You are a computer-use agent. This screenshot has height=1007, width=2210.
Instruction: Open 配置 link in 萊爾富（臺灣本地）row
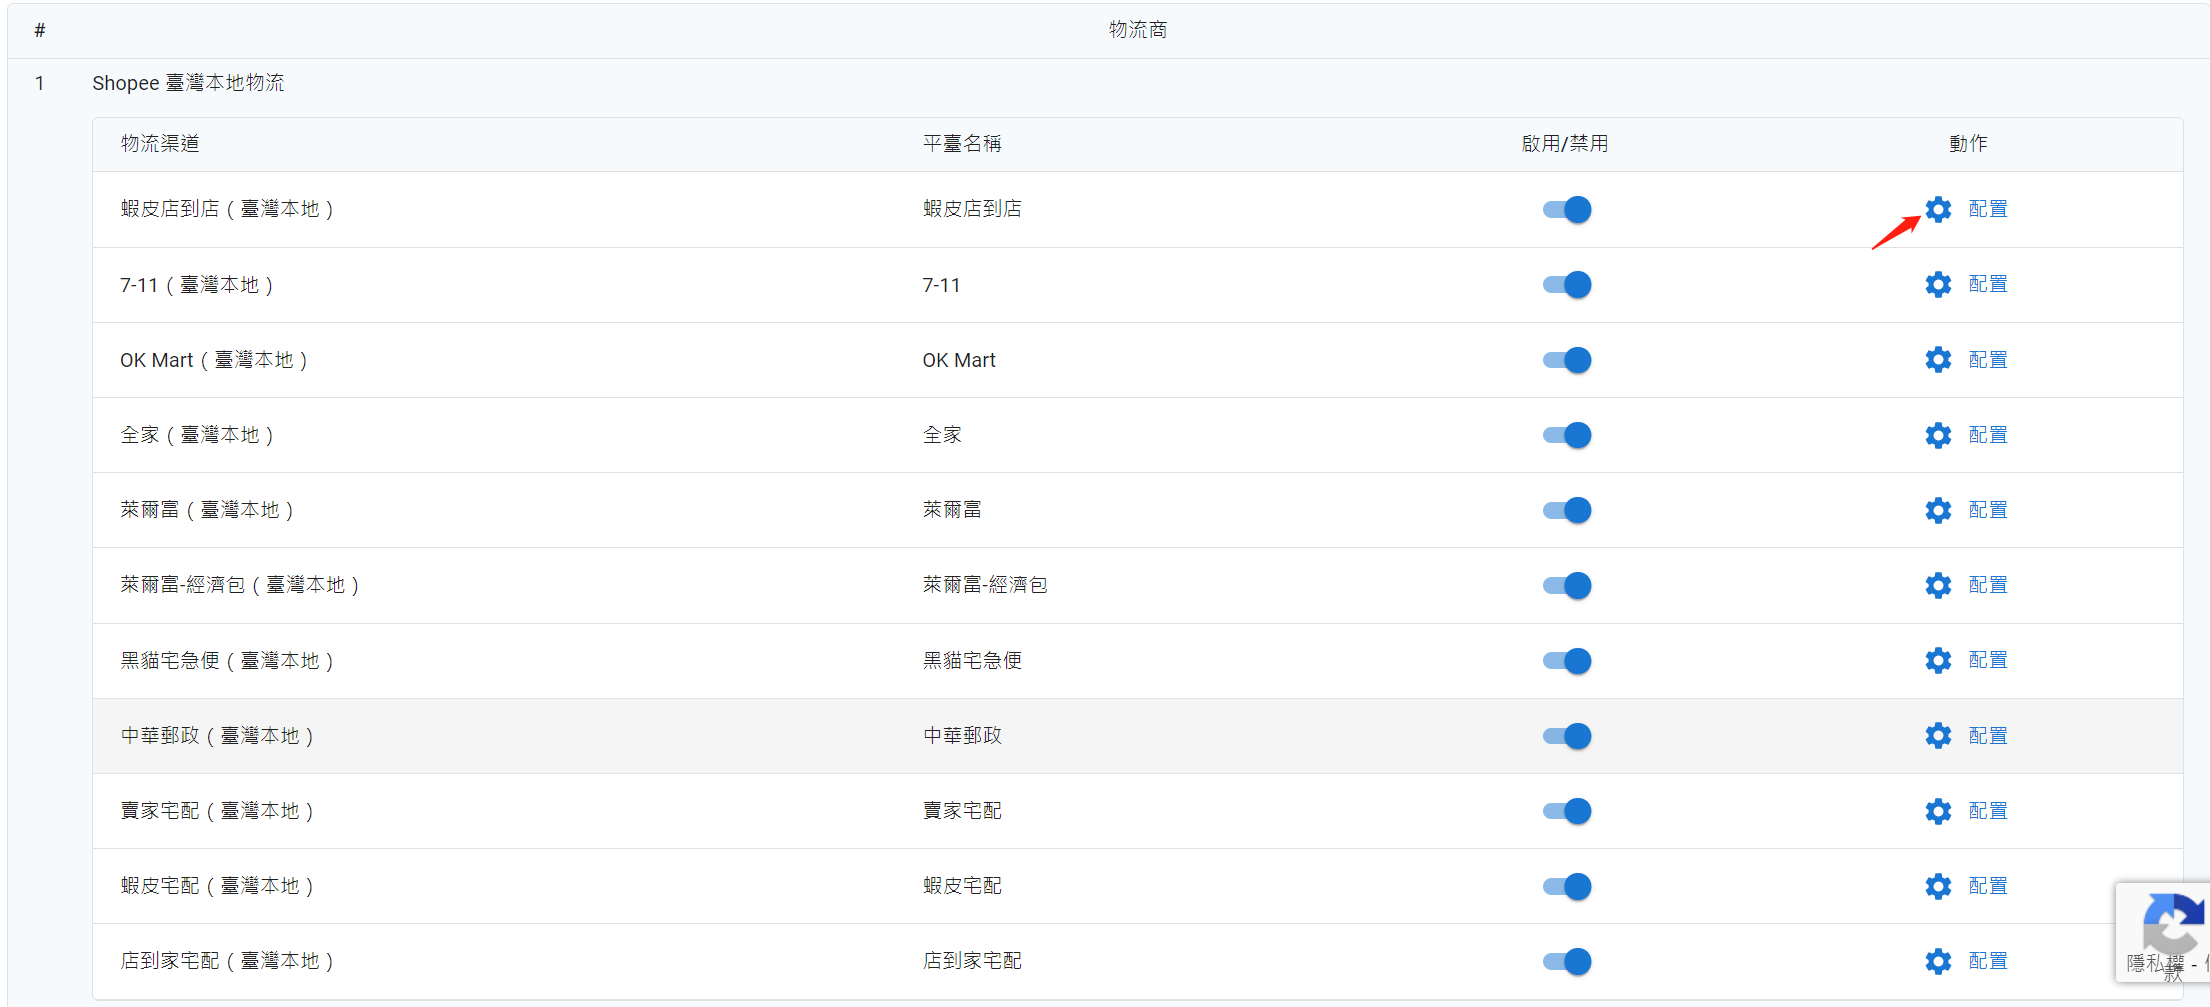click(x=1988, y=510)
